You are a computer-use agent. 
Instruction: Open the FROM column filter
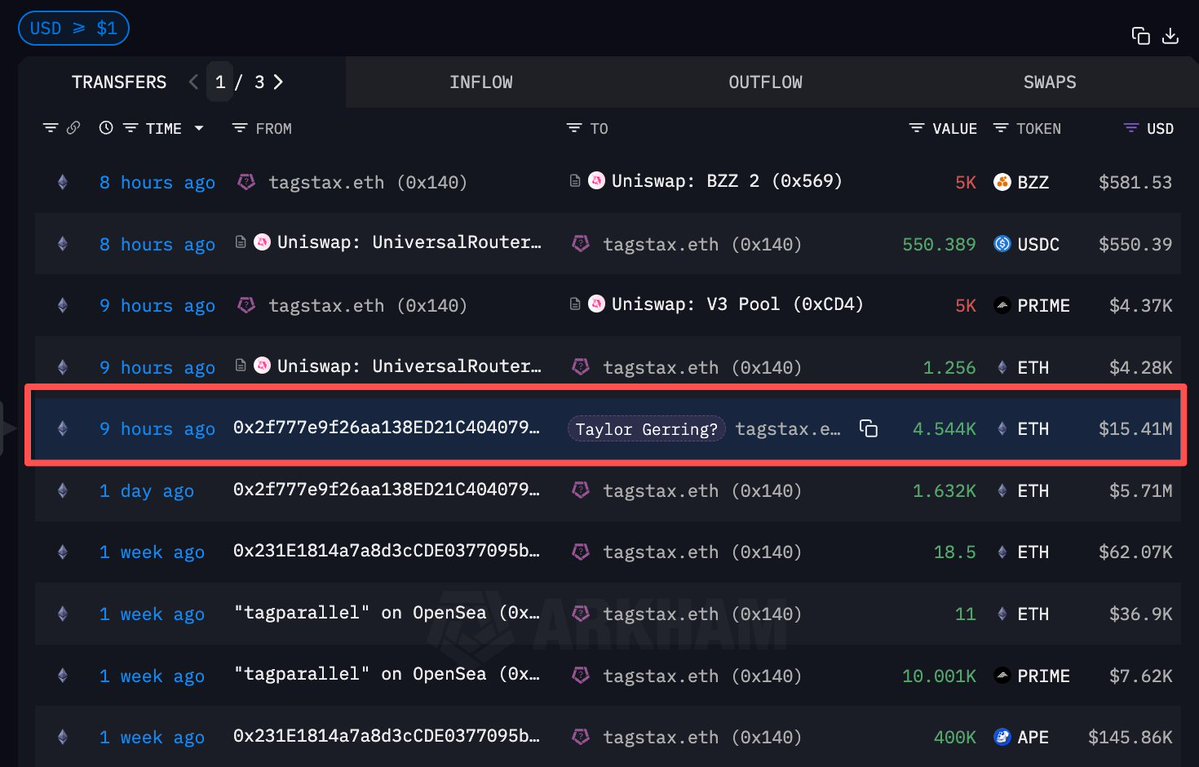click(239, 128)
